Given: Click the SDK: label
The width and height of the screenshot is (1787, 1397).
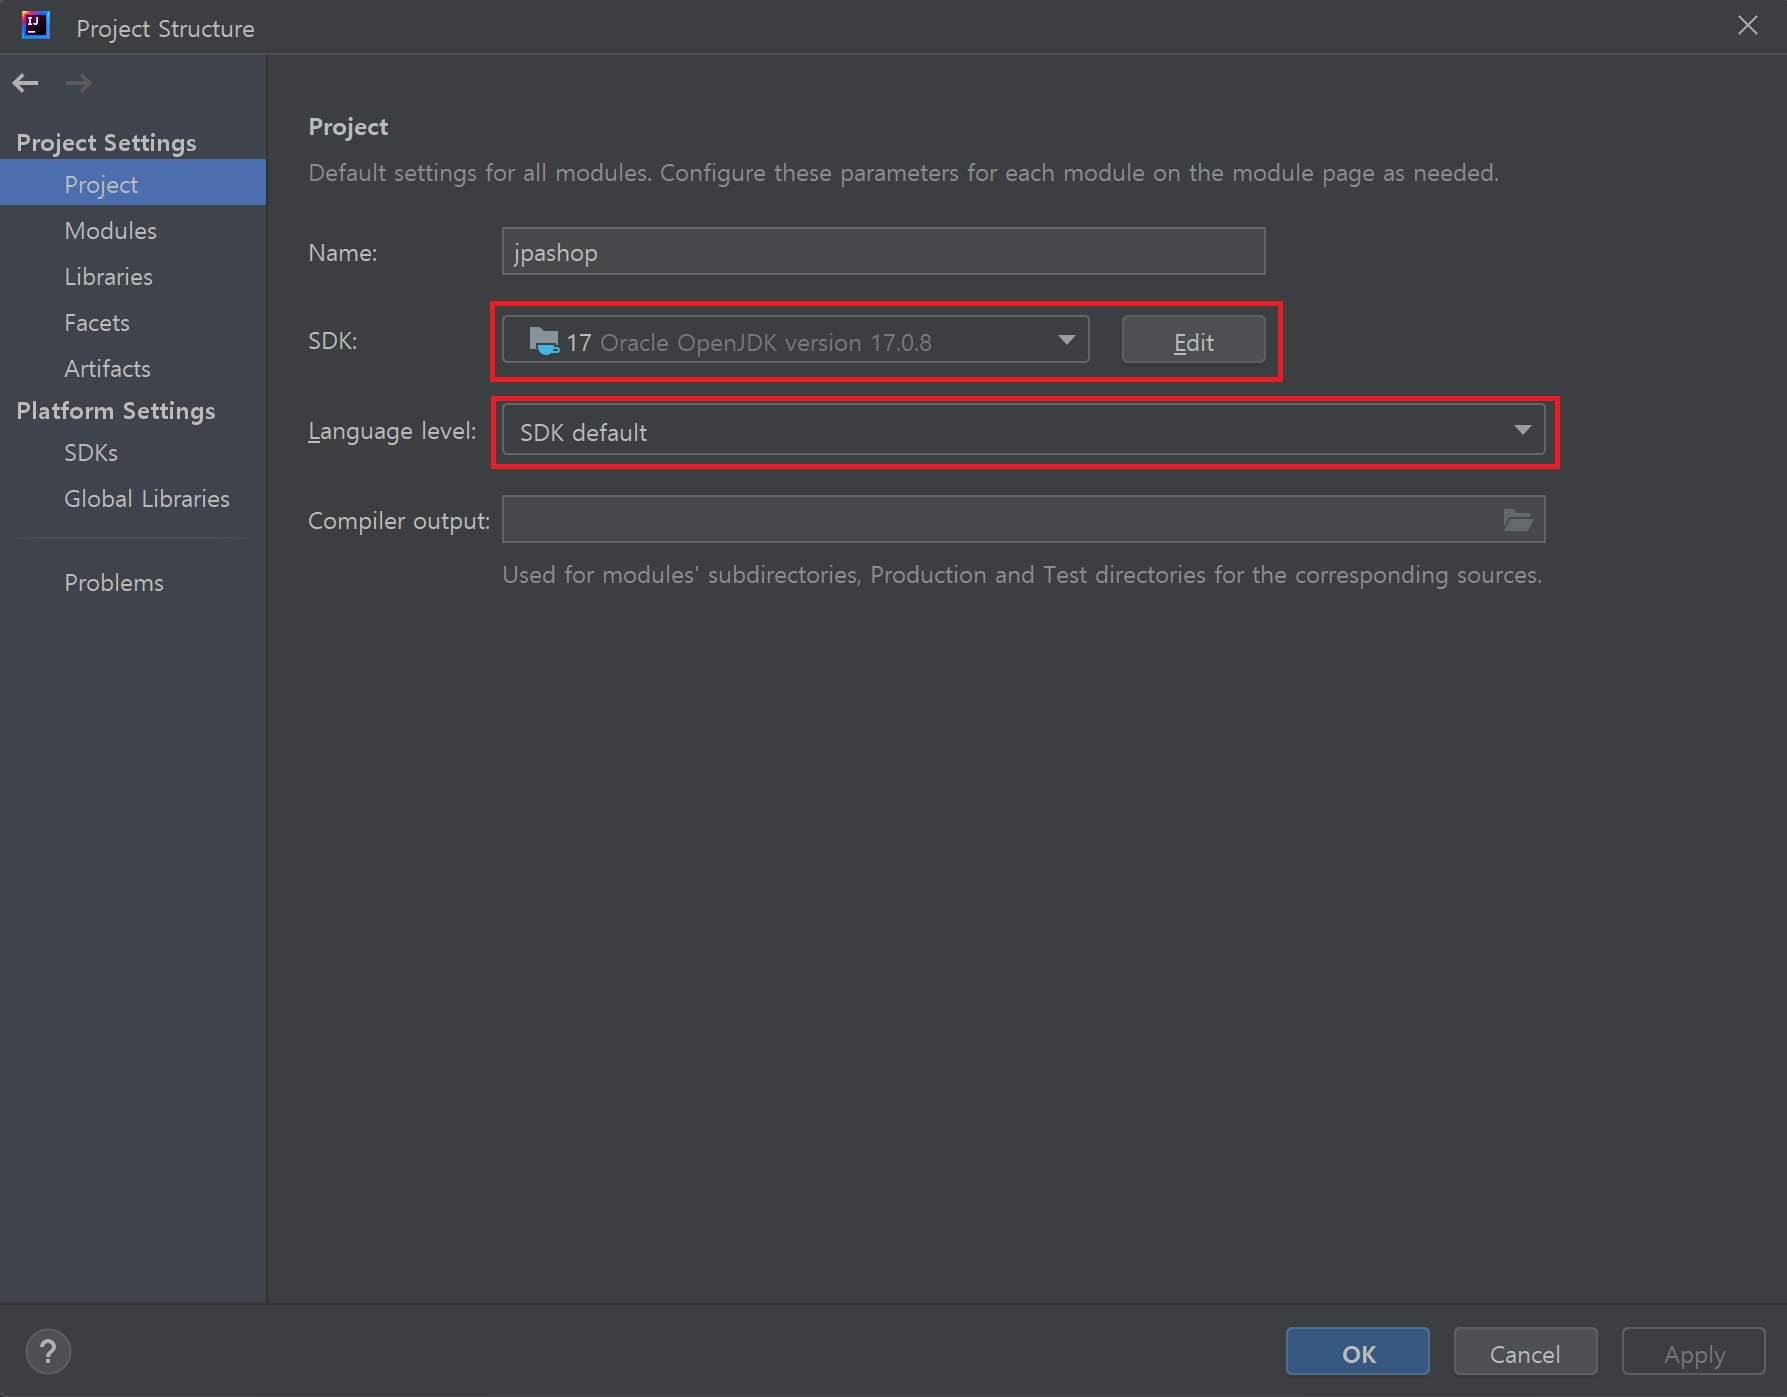Looking at the screenshot, I should tap(333, 340).
